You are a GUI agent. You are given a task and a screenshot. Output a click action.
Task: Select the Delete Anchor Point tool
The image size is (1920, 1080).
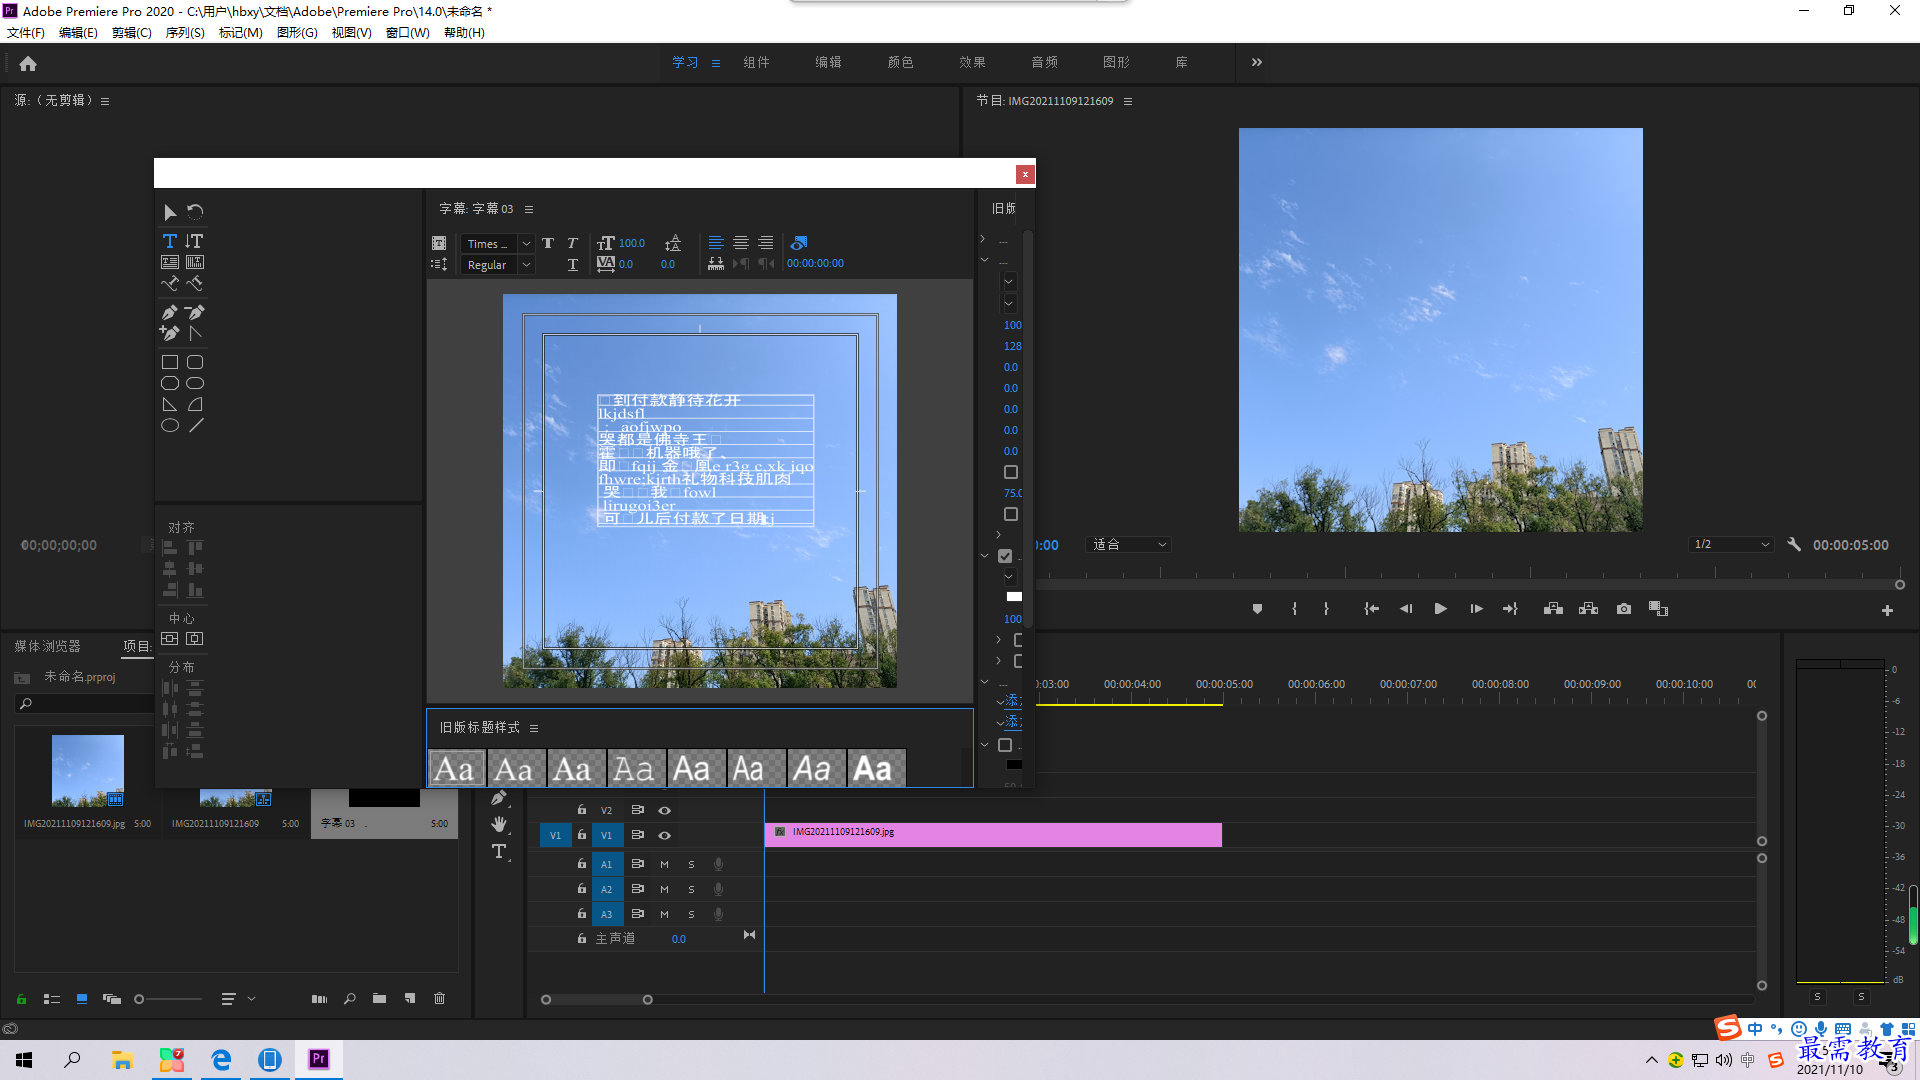tap(195, 312)
